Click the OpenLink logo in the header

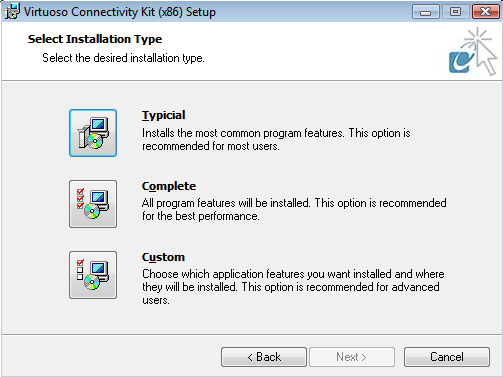click(473, 52)
